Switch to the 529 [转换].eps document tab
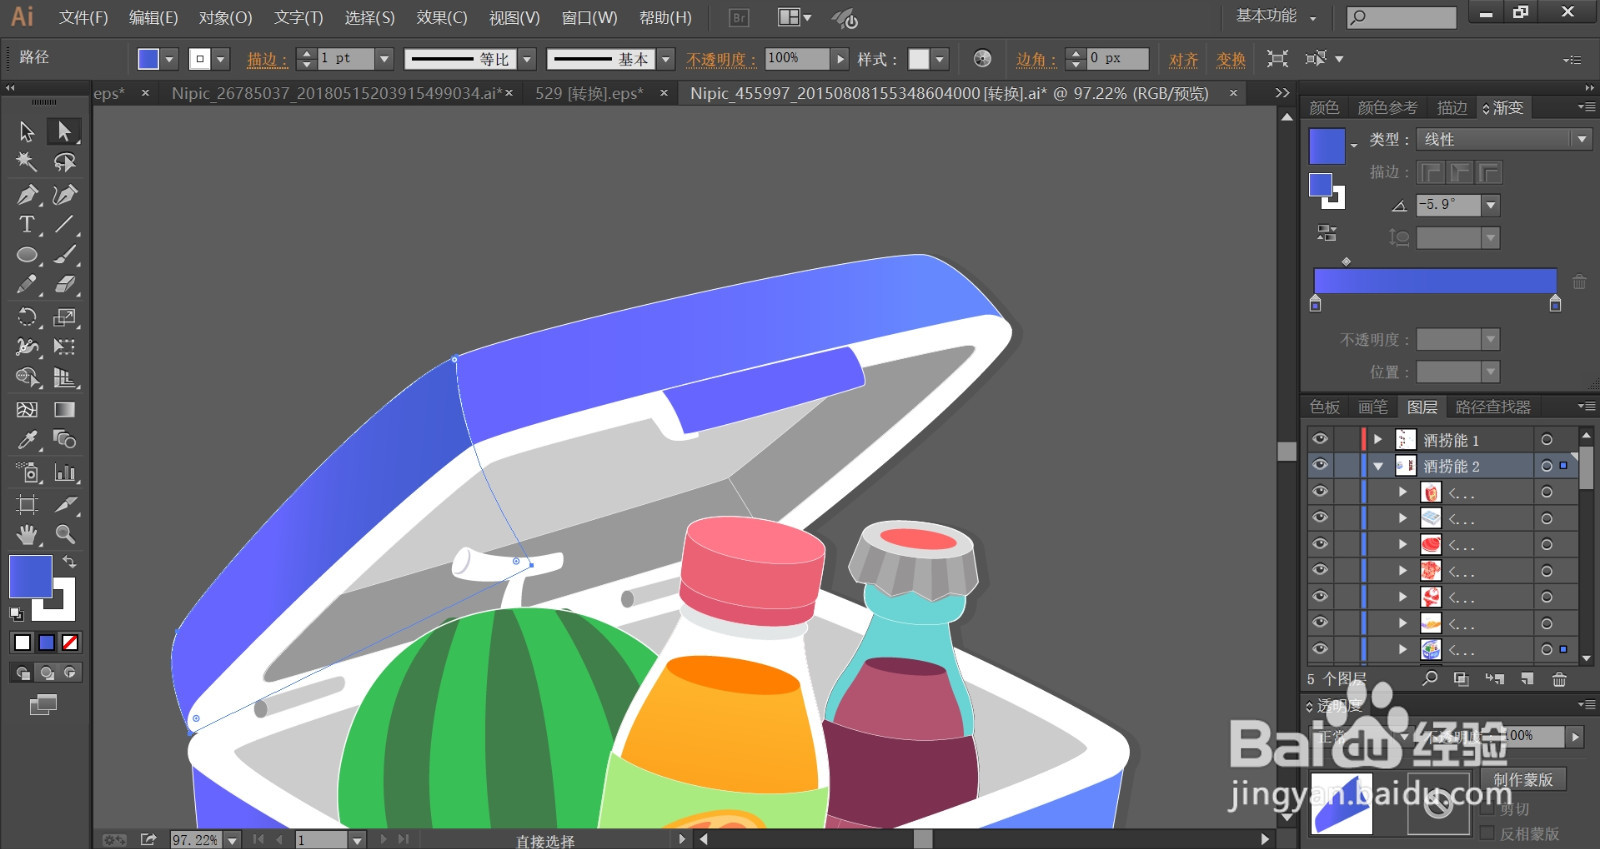This screenshot has height=849, width=1600. coord(589,93)
